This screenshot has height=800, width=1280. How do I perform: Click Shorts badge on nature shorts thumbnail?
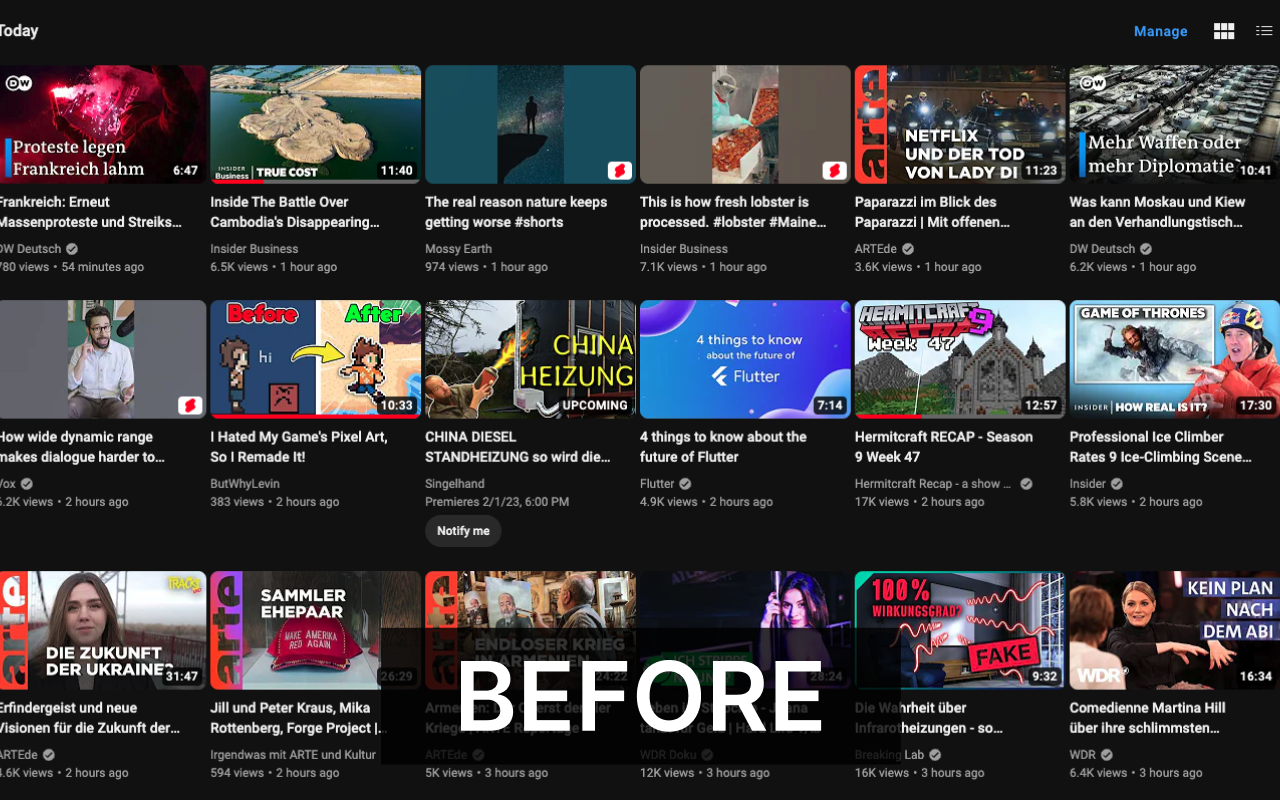(x=619, y=170)
